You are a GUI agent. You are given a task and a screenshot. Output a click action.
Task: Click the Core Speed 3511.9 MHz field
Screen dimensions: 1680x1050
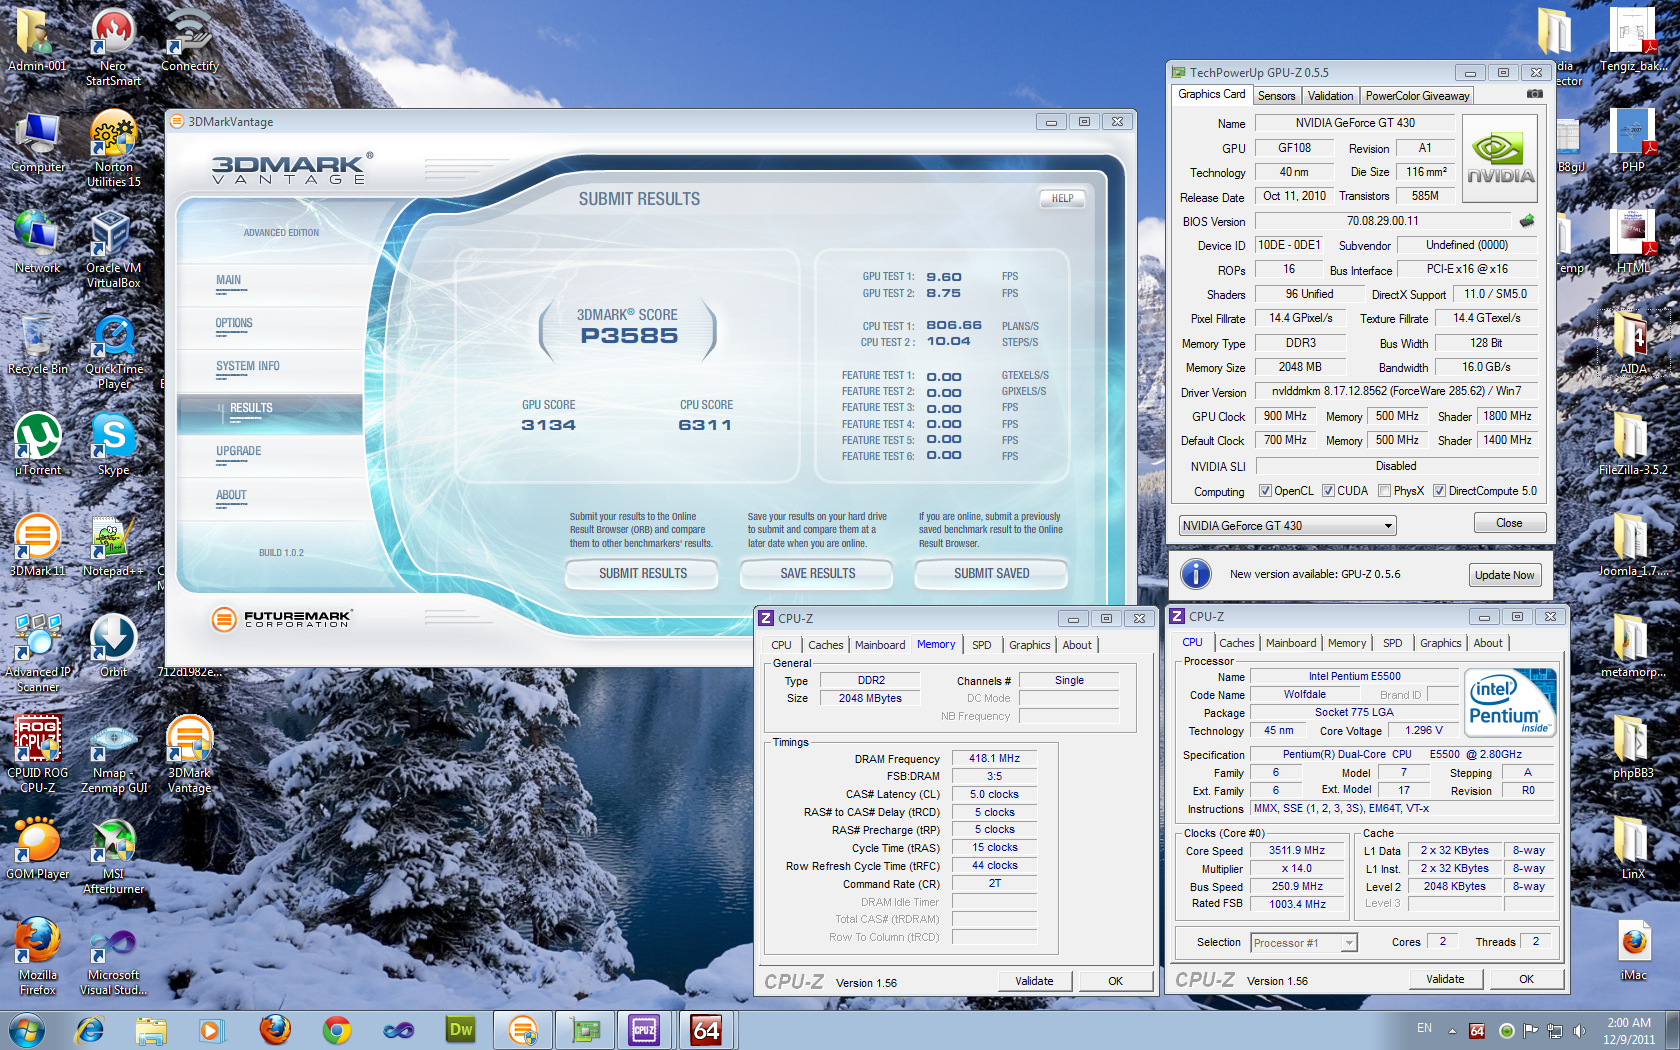click(1297, 850)
